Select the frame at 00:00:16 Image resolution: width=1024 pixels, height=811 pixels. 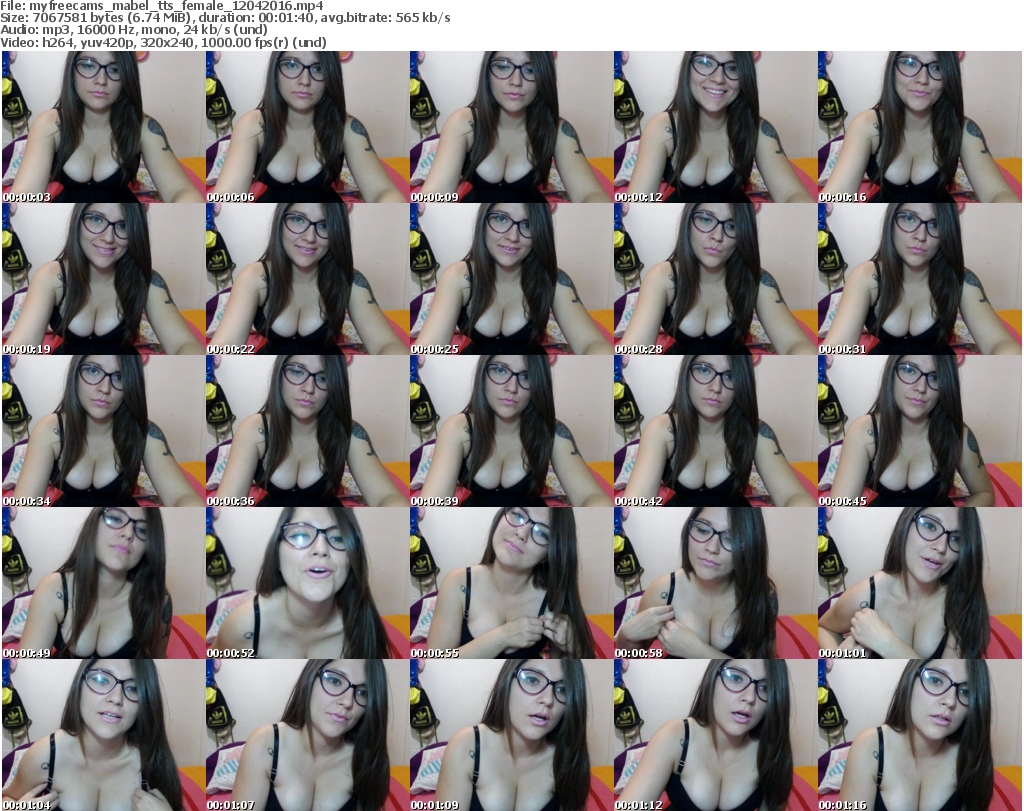pyautogui.click(x=920, y=127)
